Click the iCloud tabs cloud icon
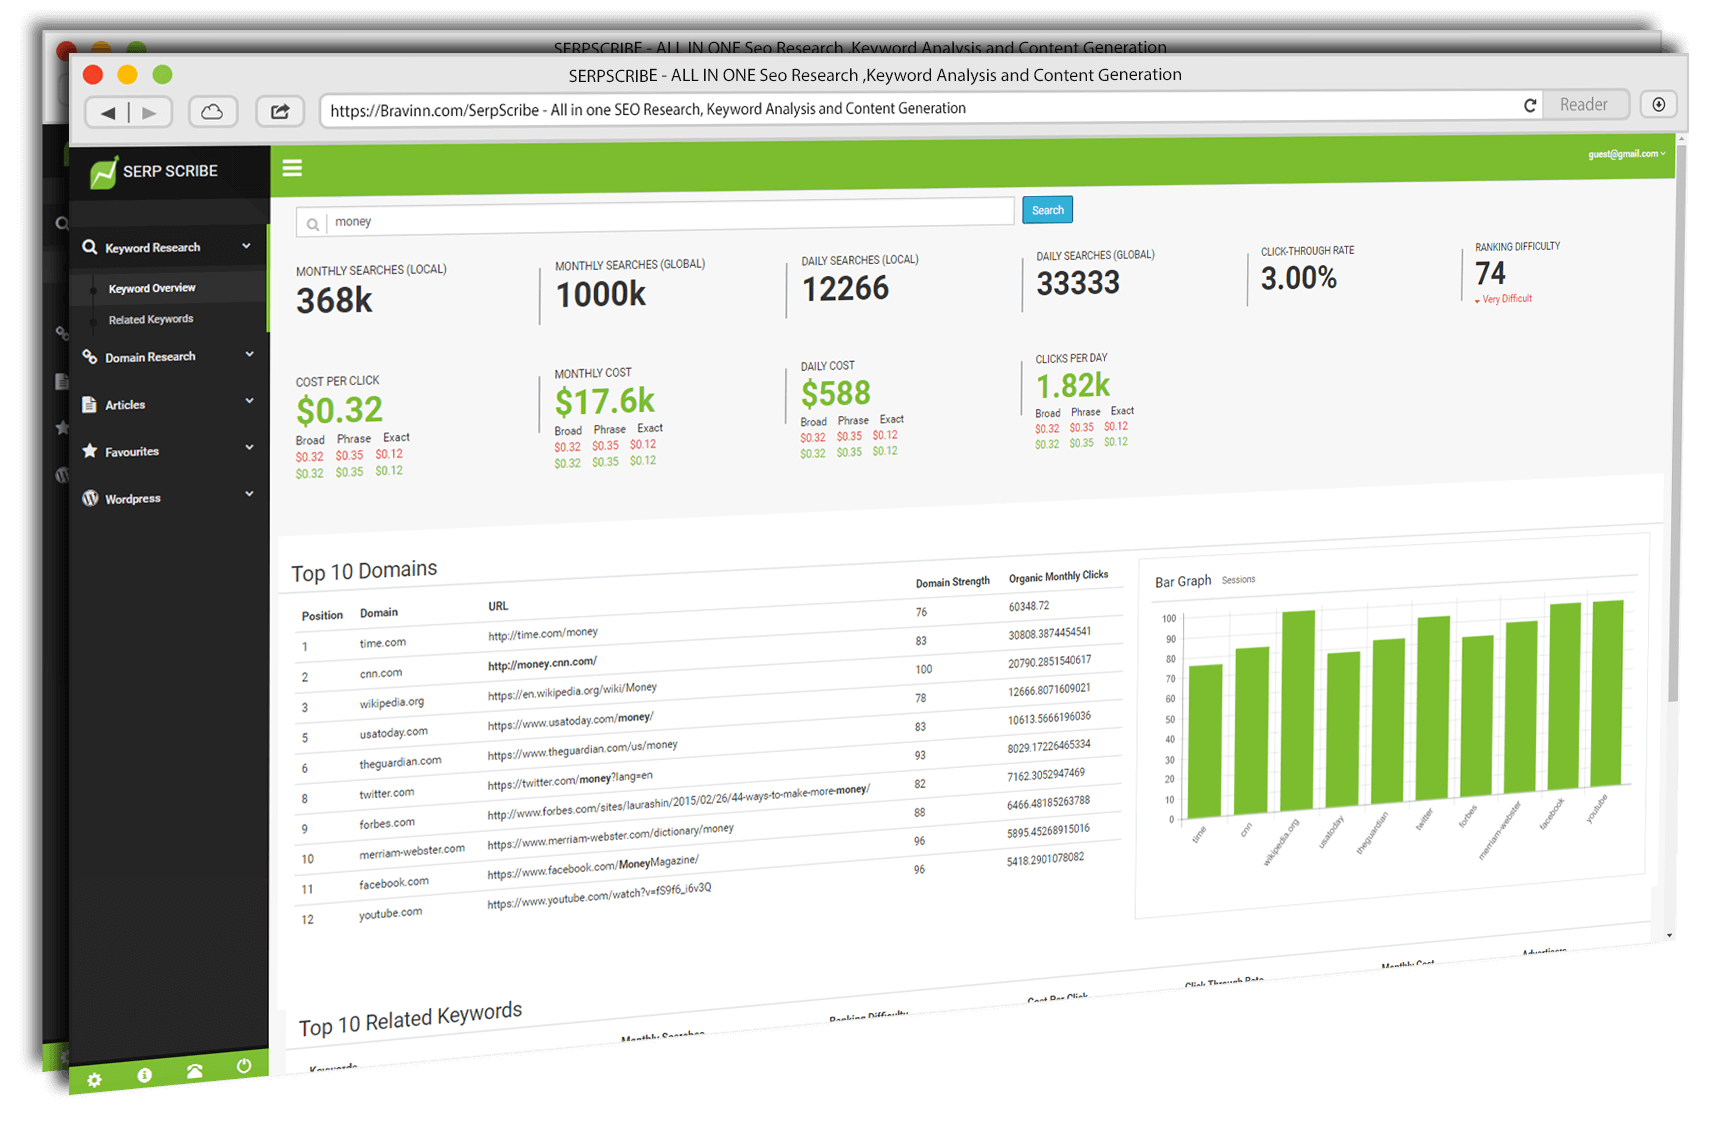The width and height of the screenshot is (1731, 1137). coord(212,112)
